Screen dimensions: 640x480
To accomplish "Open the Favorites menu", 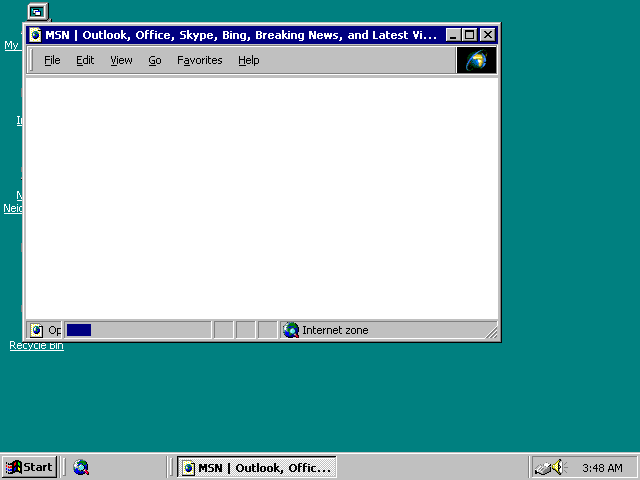I will [200, 60].
